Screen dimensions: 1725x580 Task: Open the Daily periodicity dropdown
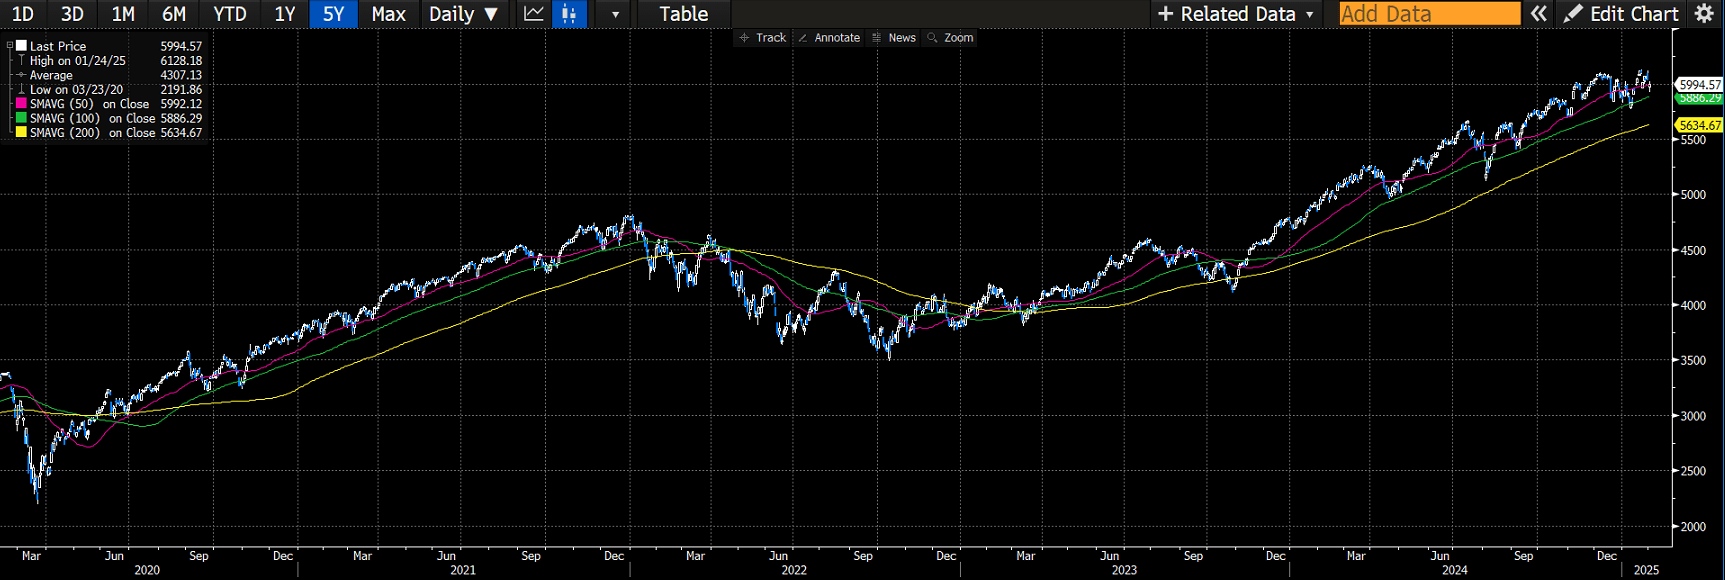[x=463, y=14]
